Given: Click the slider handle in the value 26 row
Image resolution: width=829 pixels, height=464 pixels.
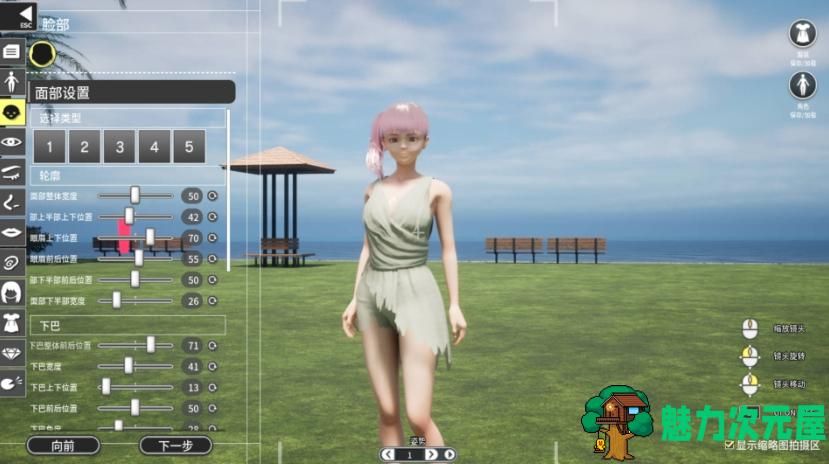Looking at the screenshot, I should [x=116, y=300].
